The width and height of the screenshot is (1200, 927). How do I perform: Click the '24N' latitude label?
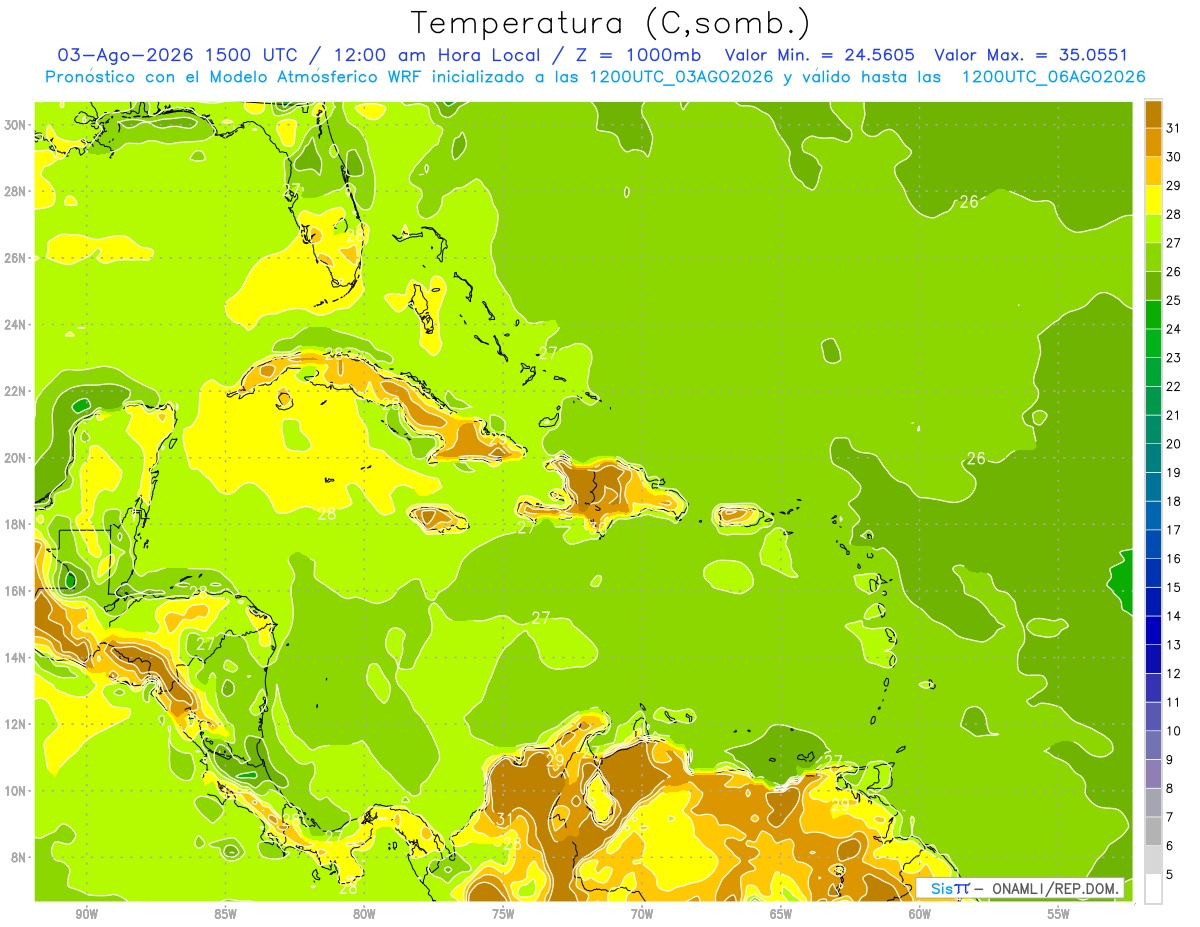[15, 324]
